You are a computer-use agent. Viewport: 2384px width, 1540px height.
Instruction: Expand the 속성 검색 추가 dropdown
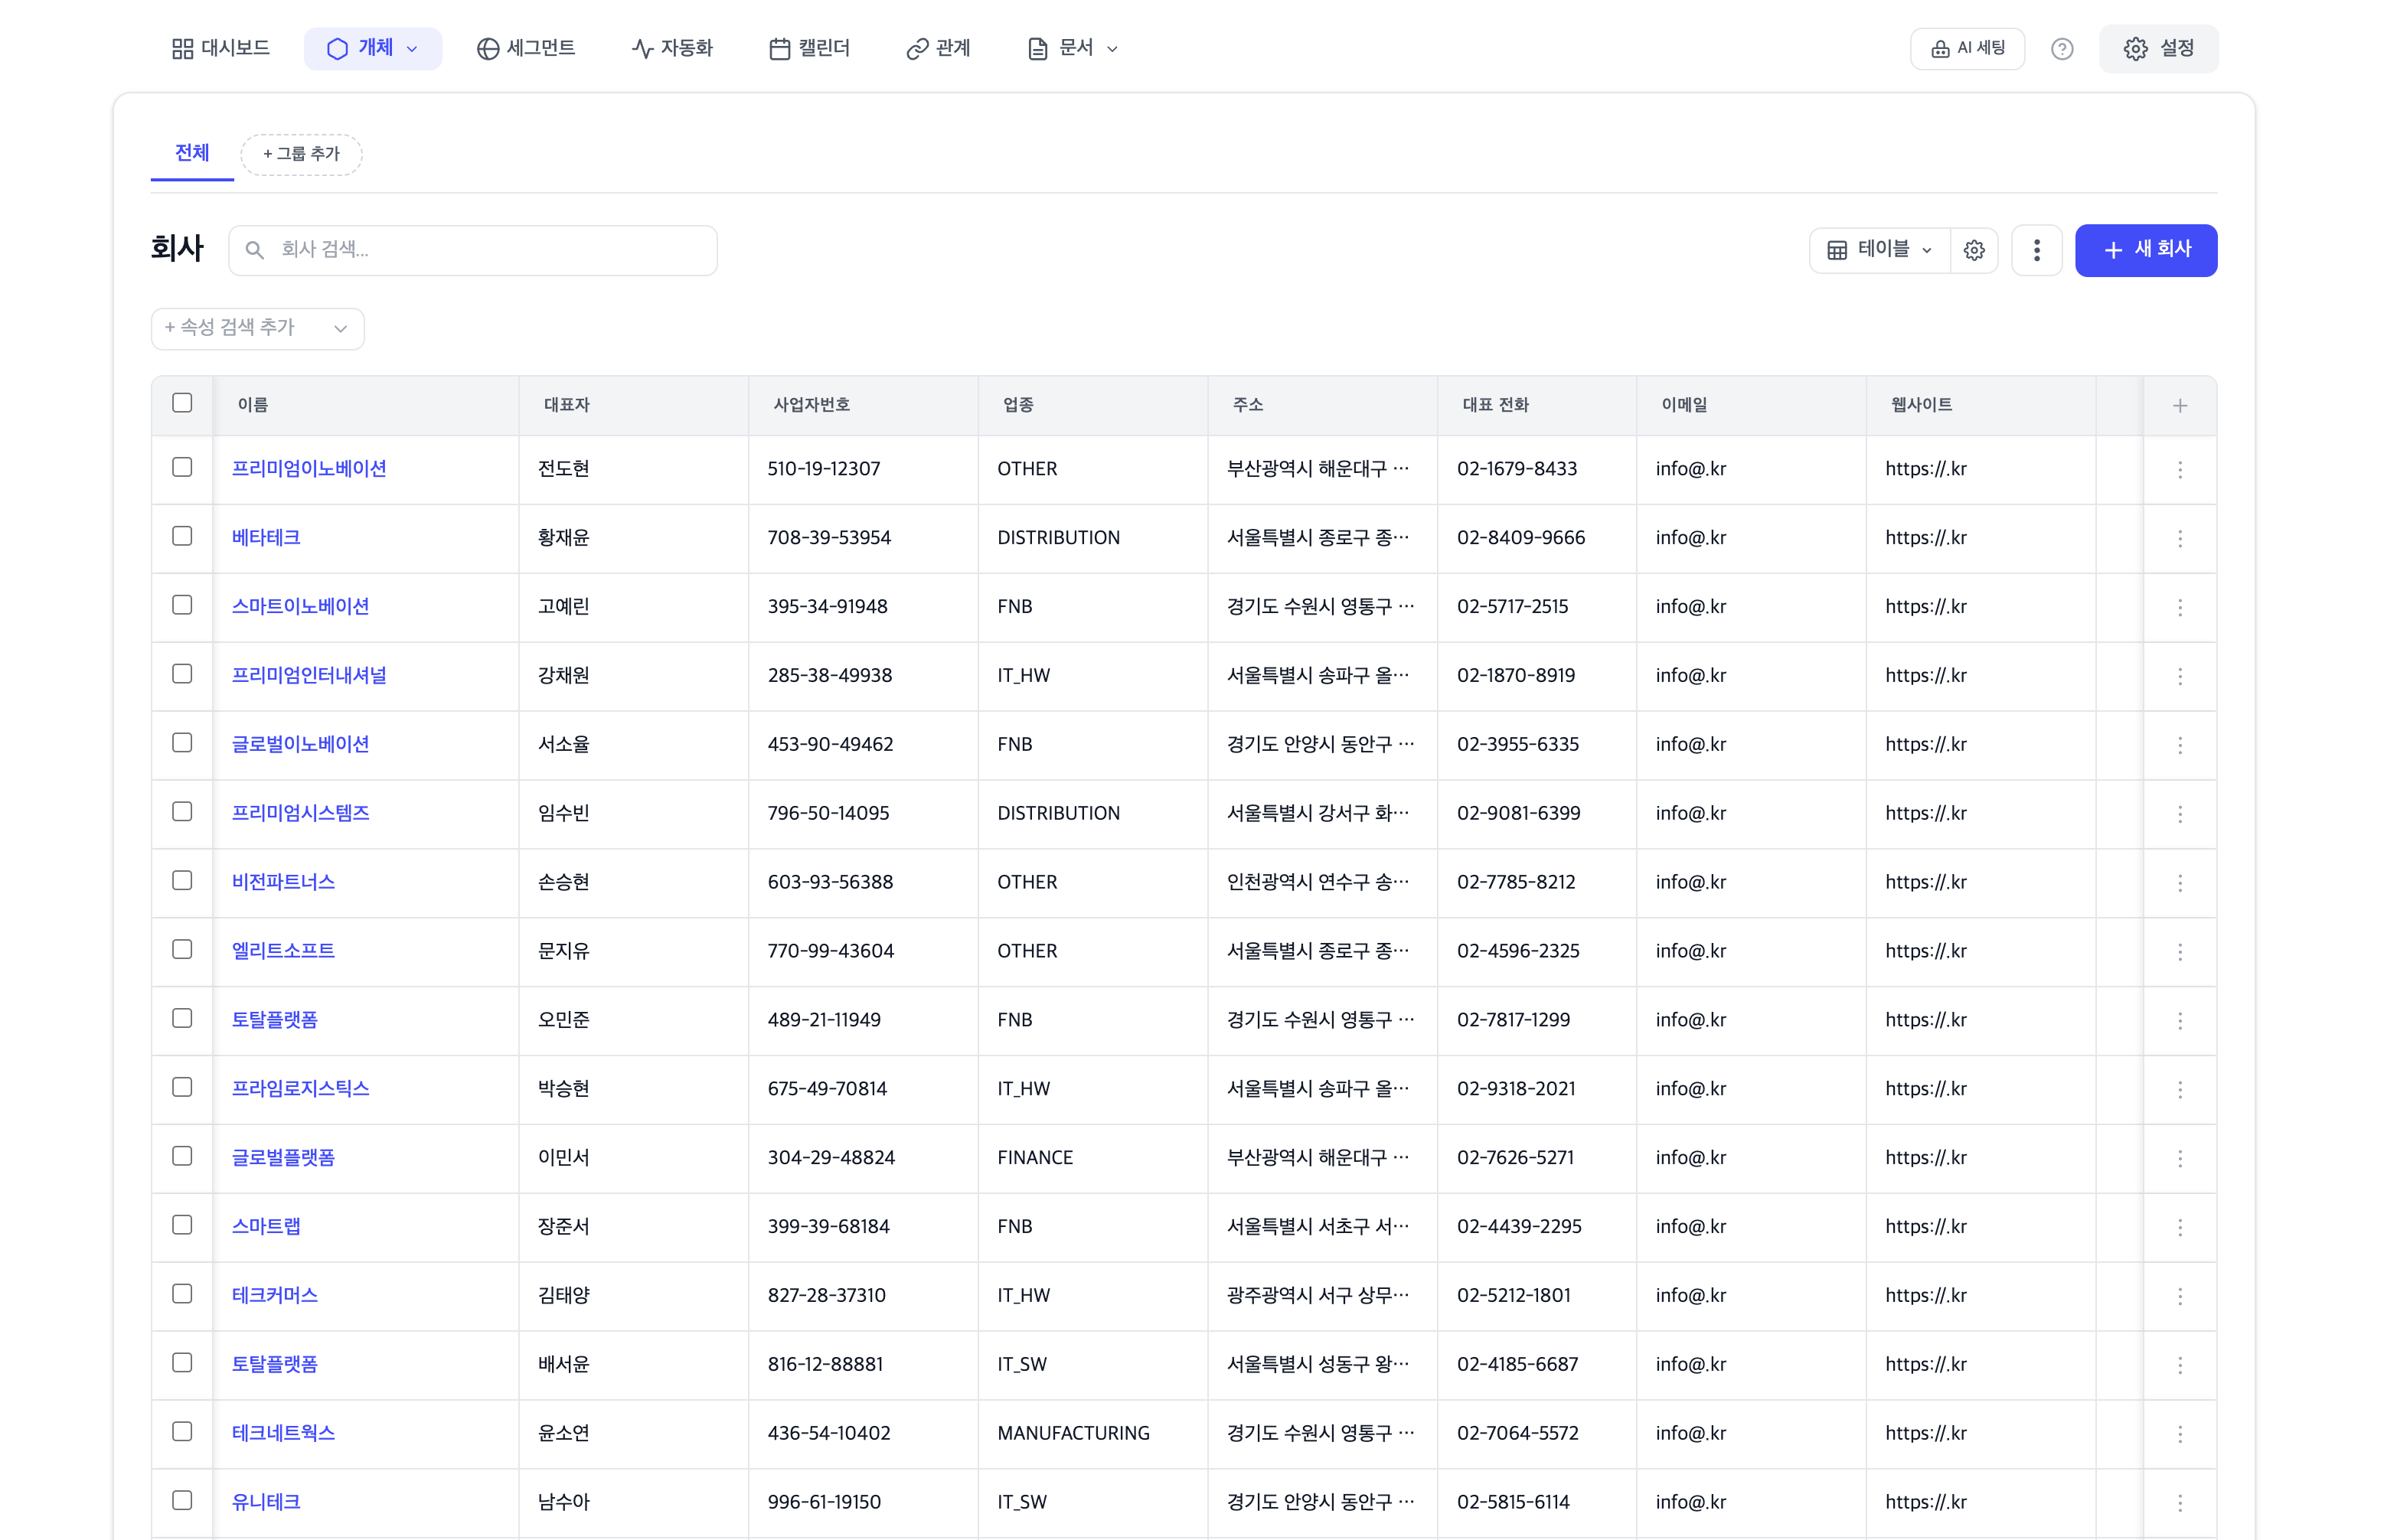(257, 328)
